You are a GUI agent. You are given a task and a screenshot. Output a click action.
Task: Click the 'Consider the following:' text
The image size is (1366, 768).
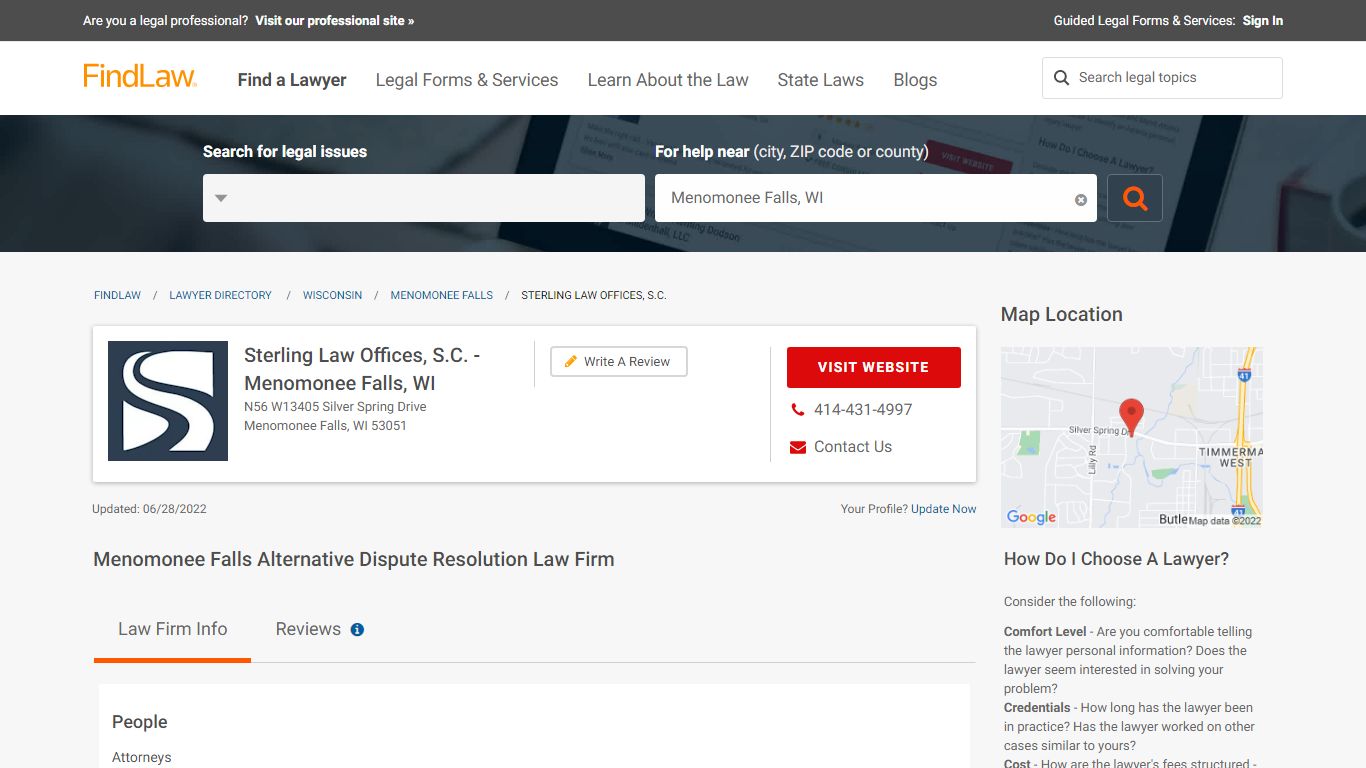(x=1070, y=602)
